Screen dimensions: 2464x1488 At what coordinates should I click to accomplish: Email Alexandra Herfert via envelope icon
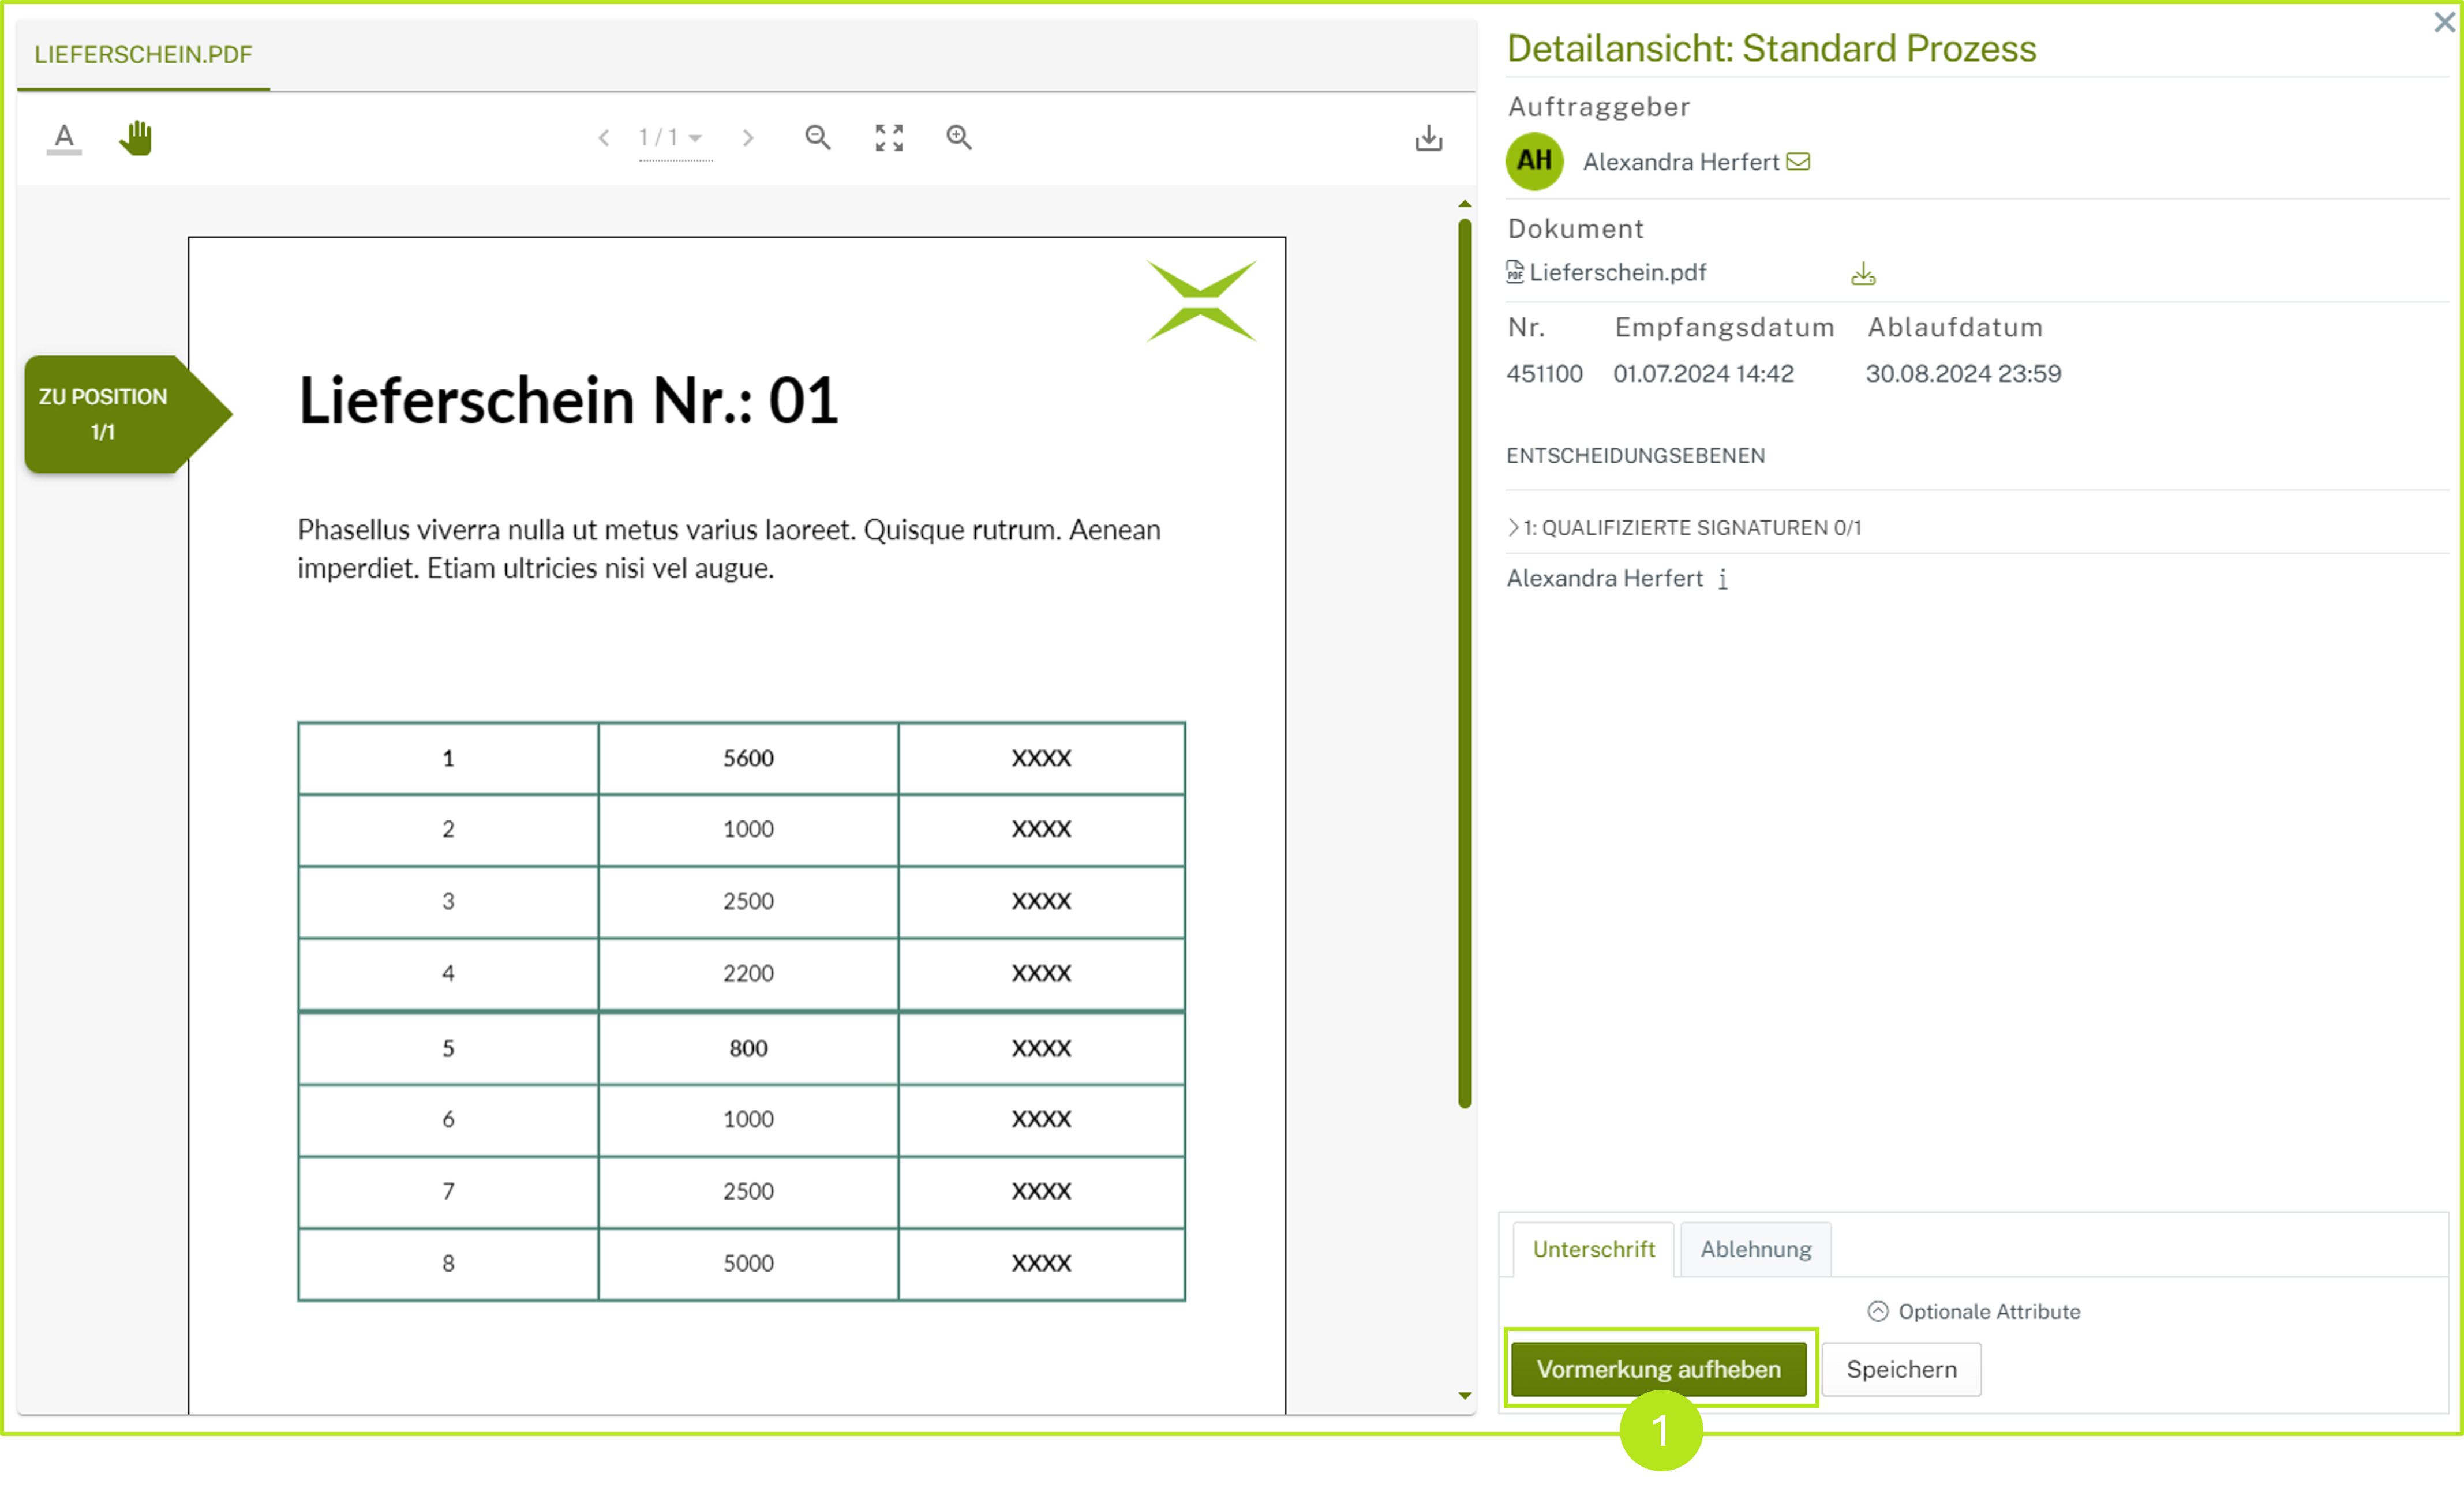click(1798, 162)
